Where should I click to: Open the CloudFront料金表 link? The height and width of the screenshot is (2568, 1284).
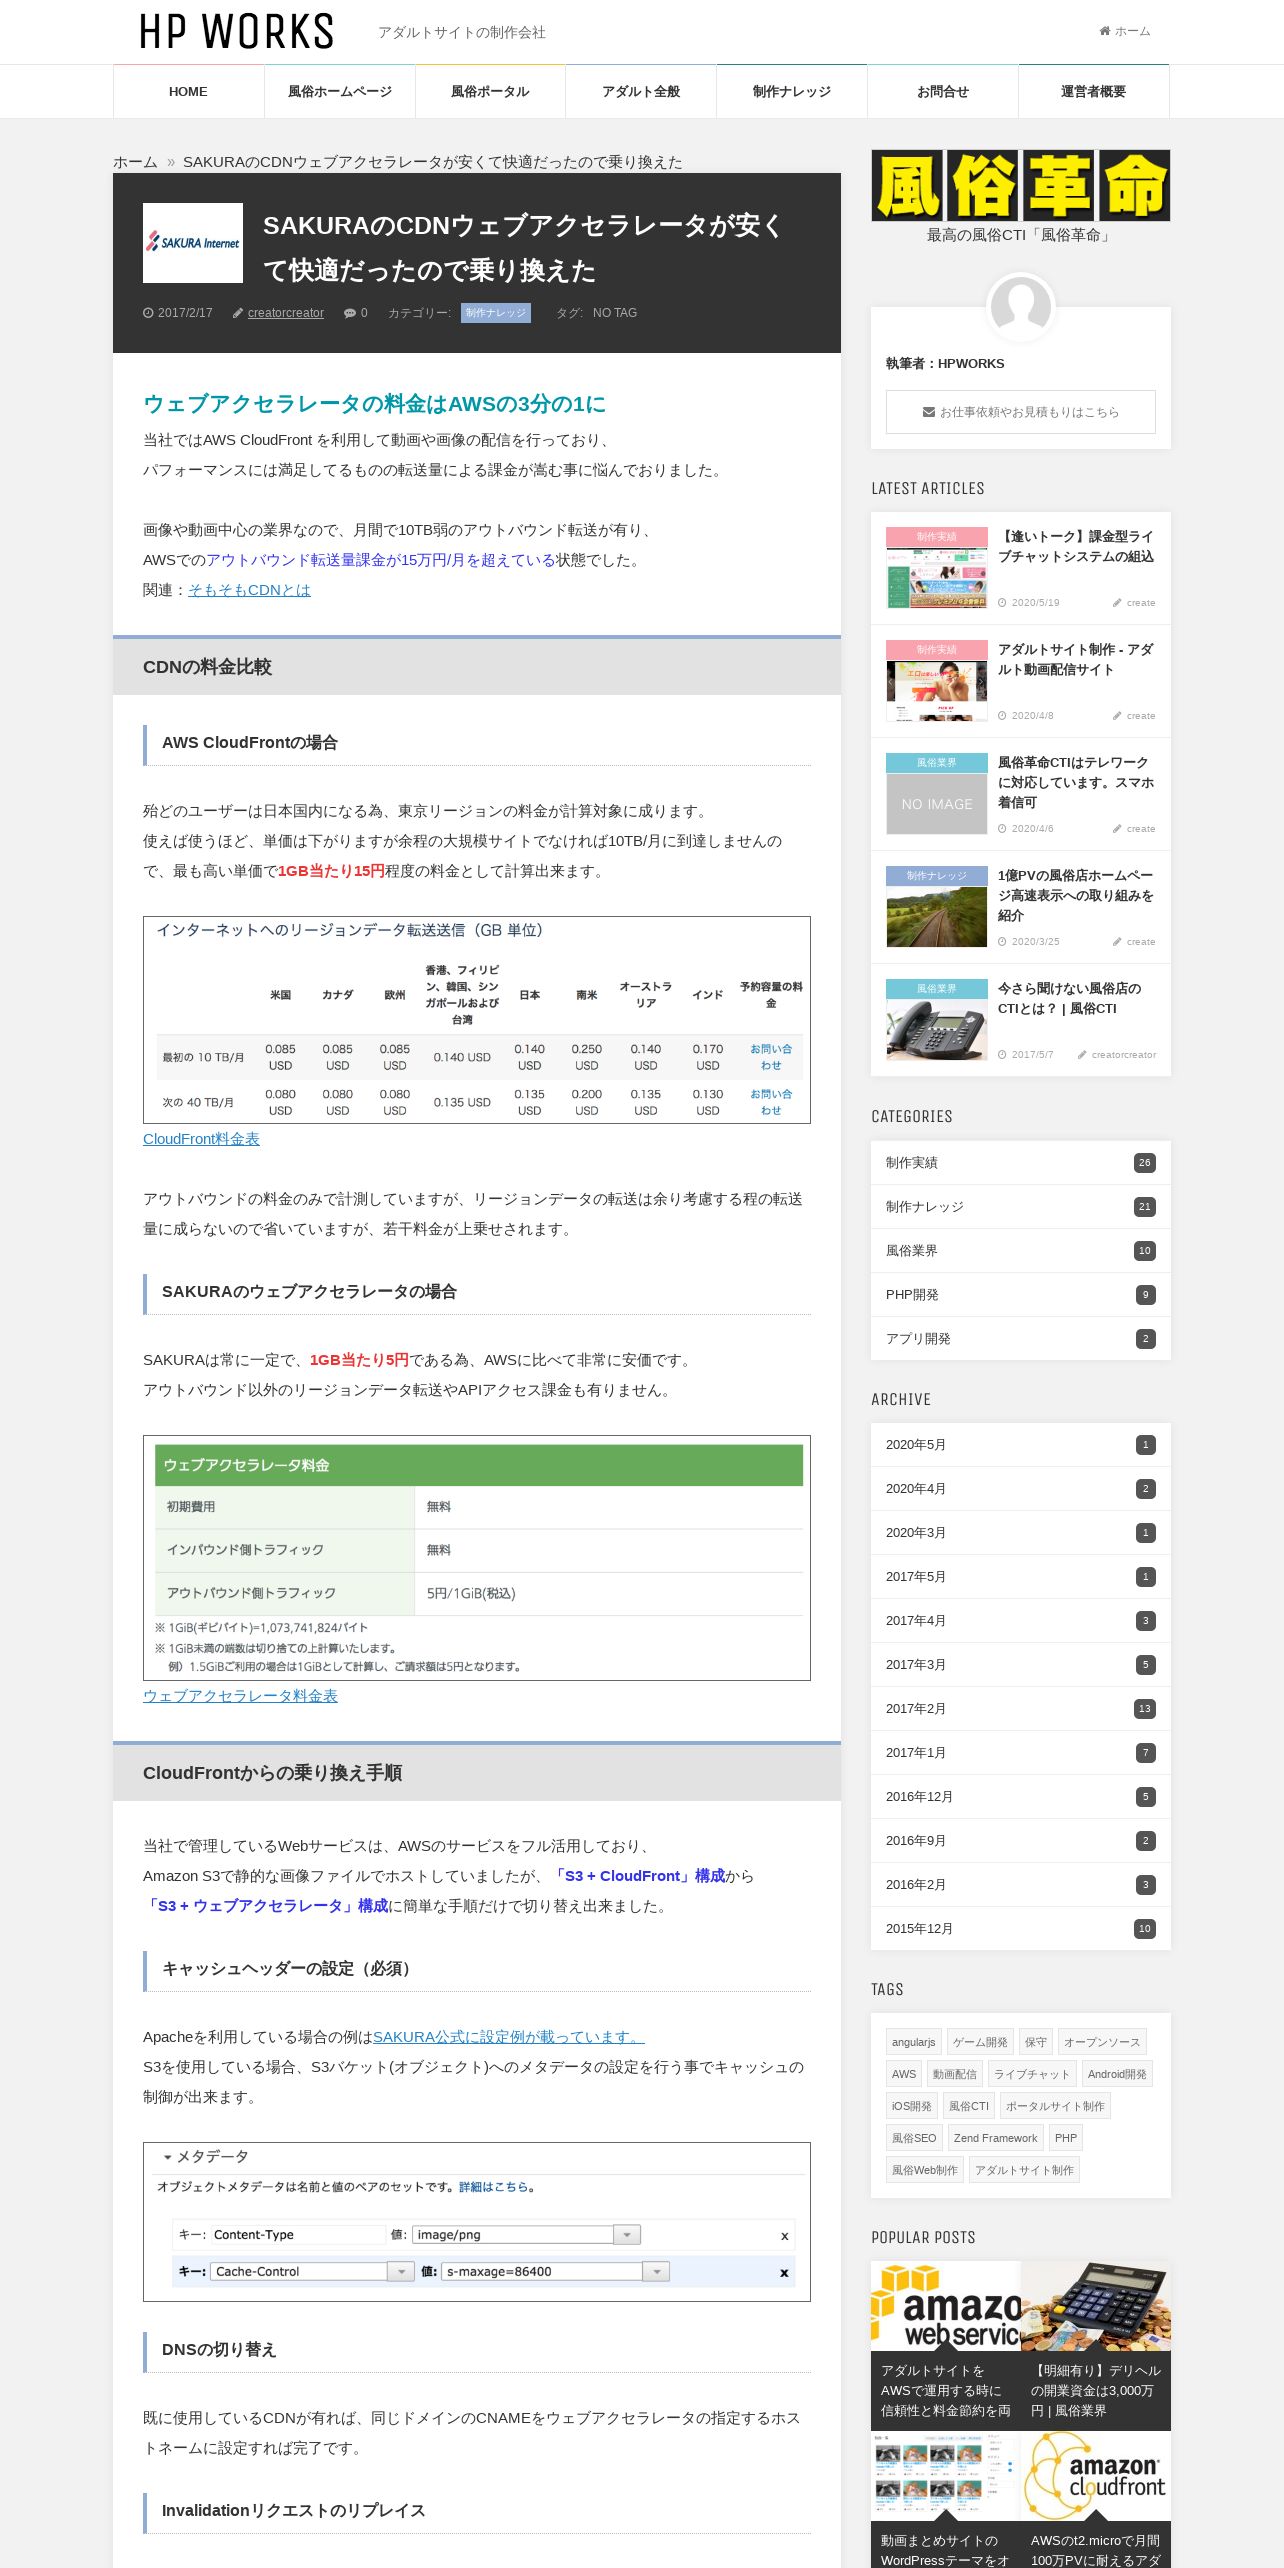coord(201,1139)
